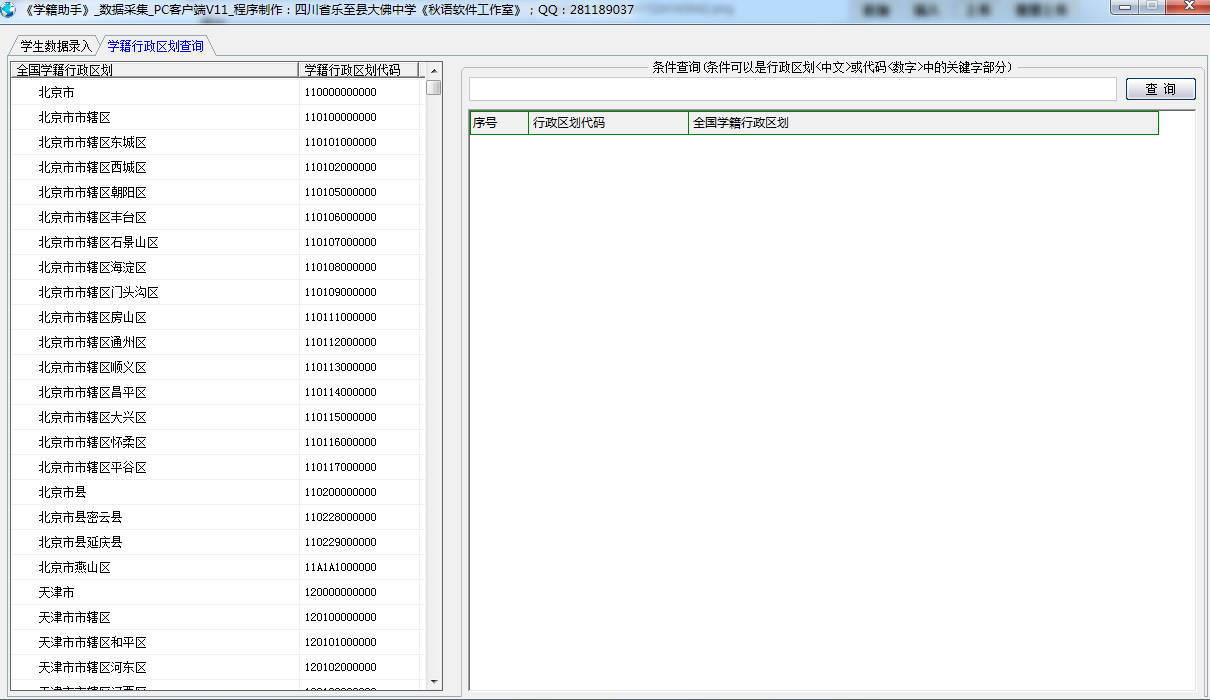The image size is (1210, 700).
Task: Click code cell 120000000000
Action: pyautogui.click(x=359, y=592)
